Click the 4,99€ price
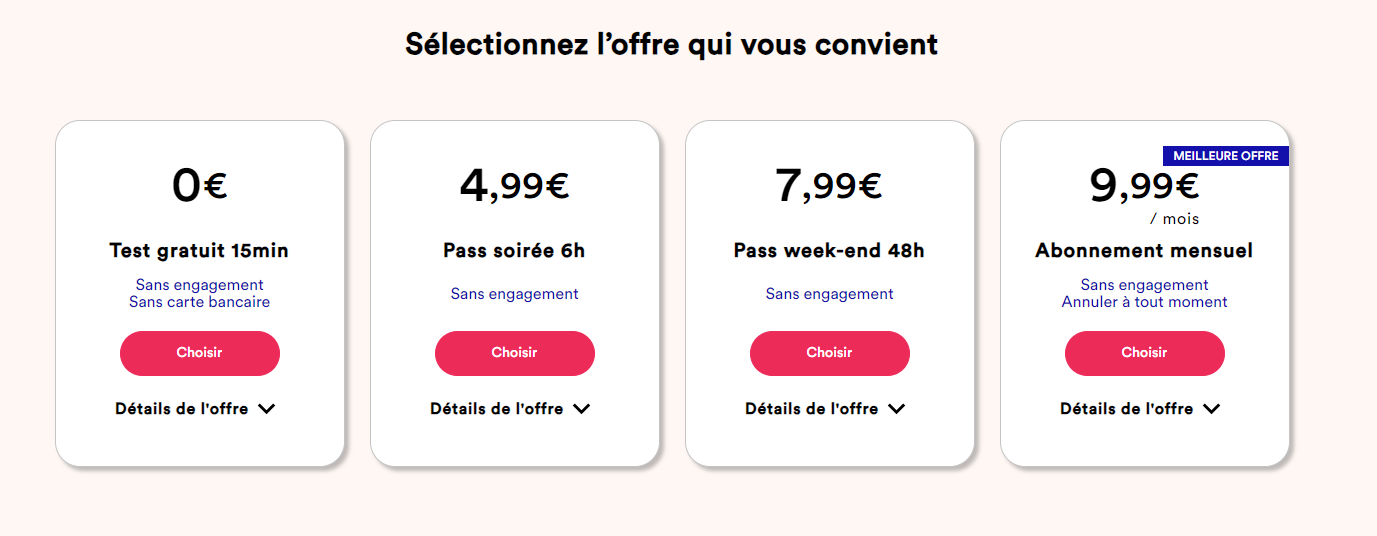Image resolution: width=1377 pixels, height=536 pixels. [514, 185]
